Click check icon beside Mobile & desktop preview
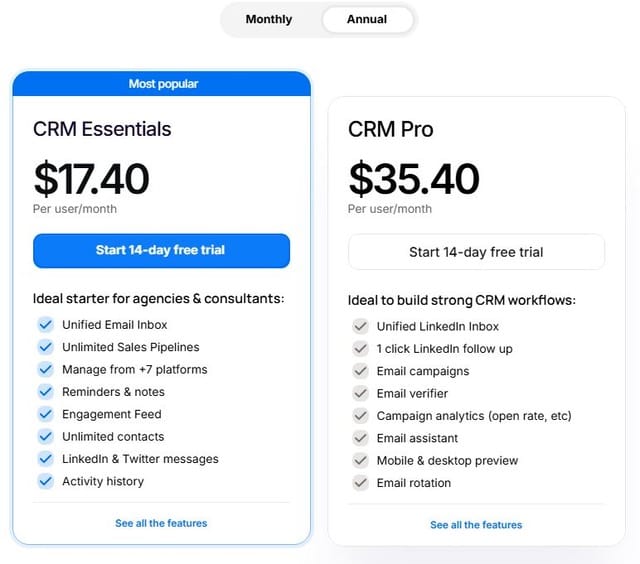640x564 pixels. point(361,460)
